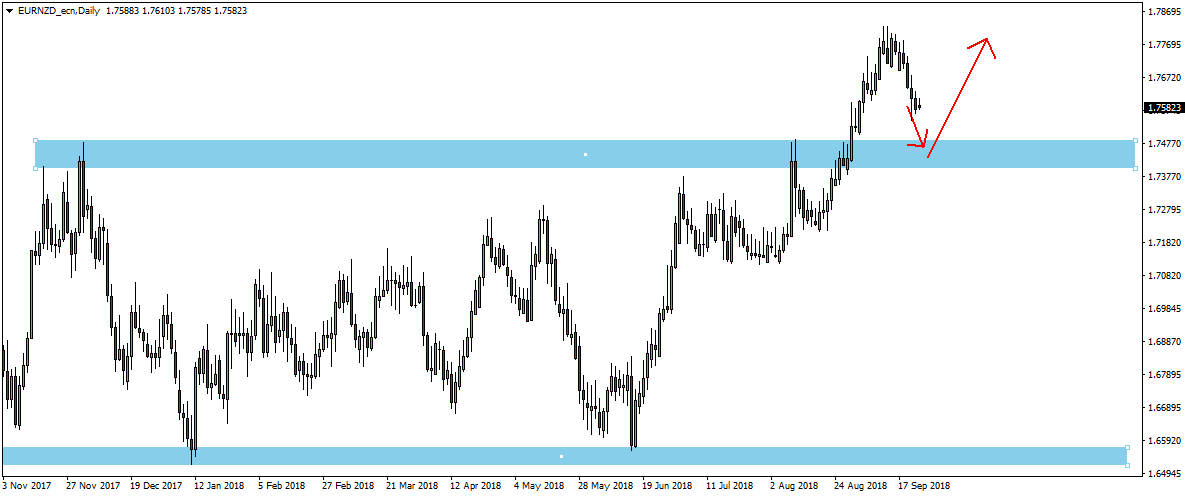Click the 12 Jan 2018 date label
This screenshot has height=497, width=1185.
[218, 486]
